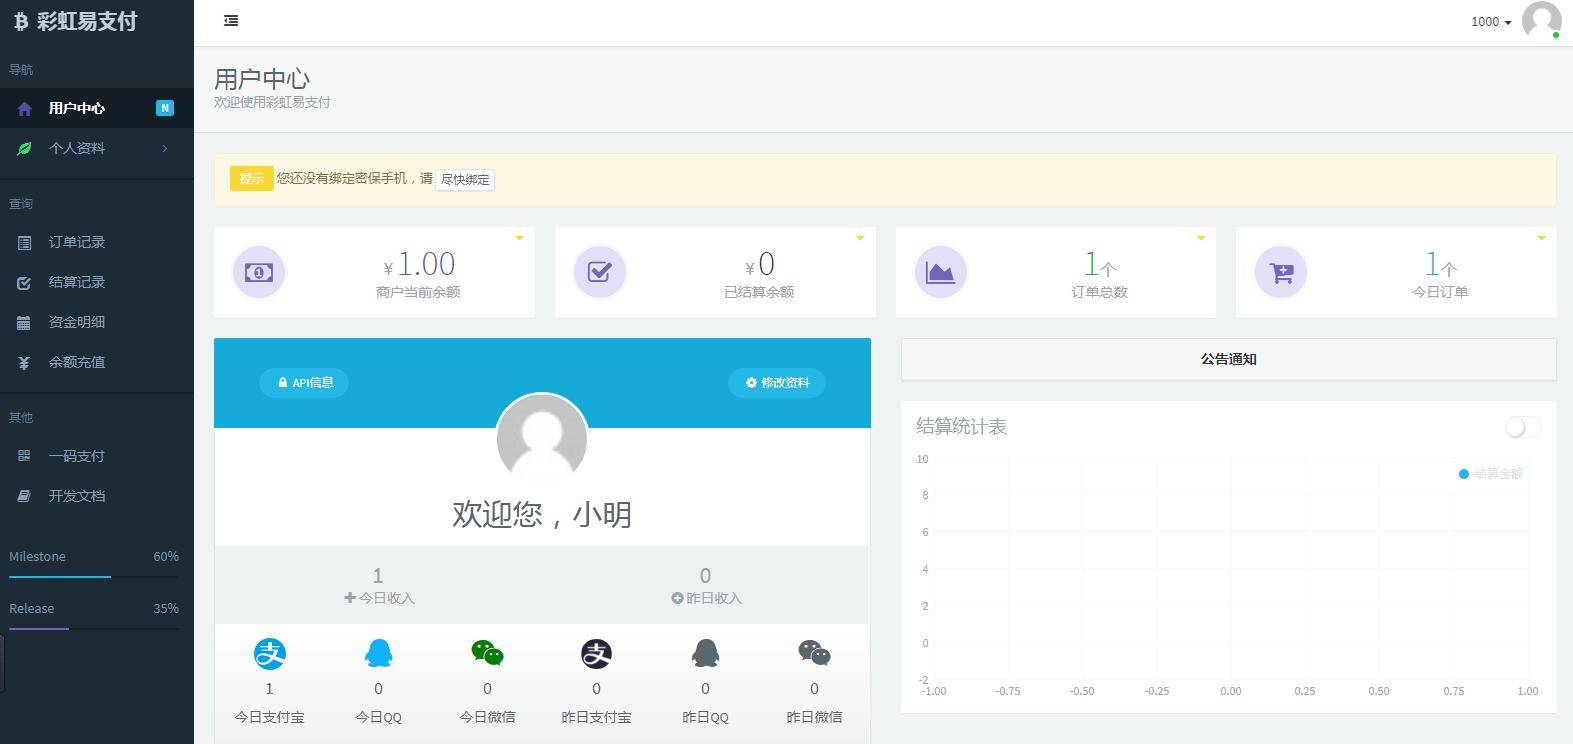This screenshot has height=744, width=1573.
Task: Click the ¥1.00 balance value
Action: 419,264
